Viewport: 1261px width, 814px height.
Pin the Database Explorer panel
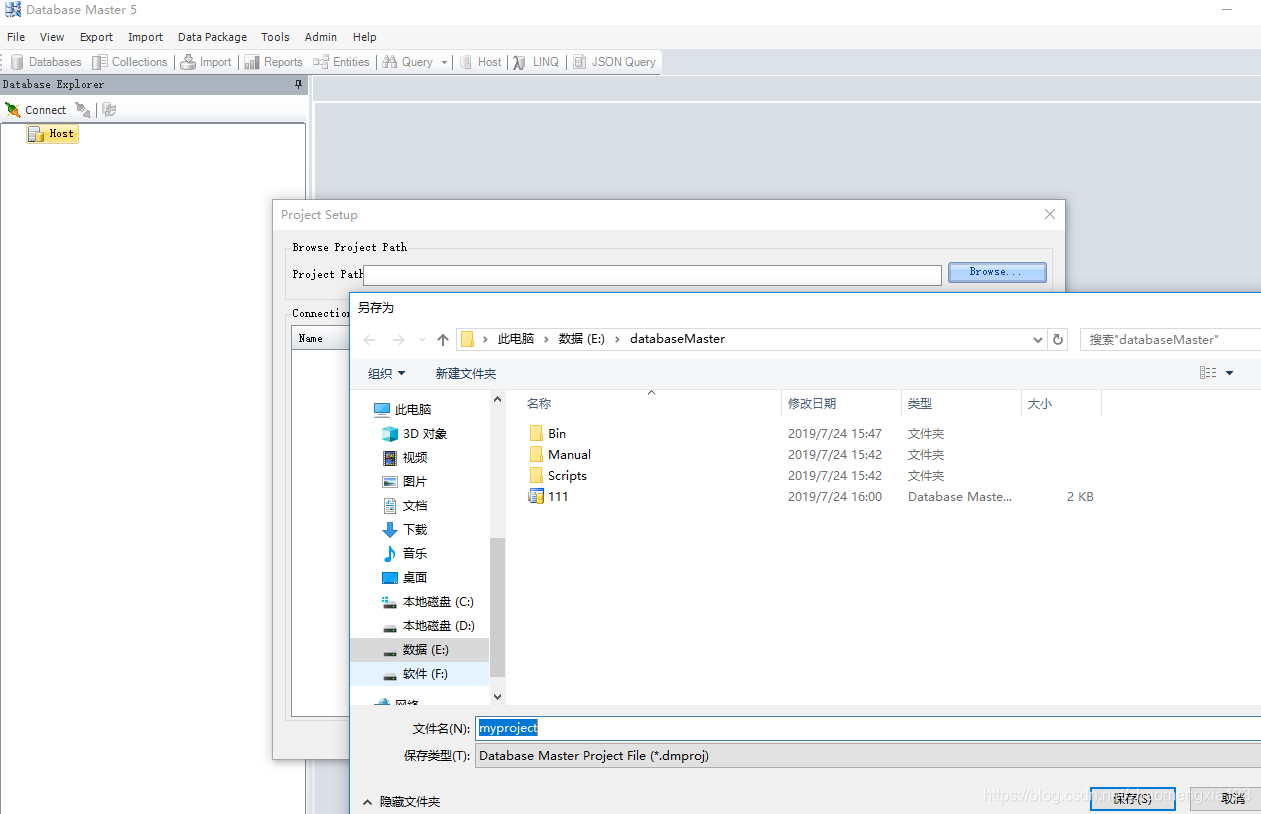[x=298, y=85]
